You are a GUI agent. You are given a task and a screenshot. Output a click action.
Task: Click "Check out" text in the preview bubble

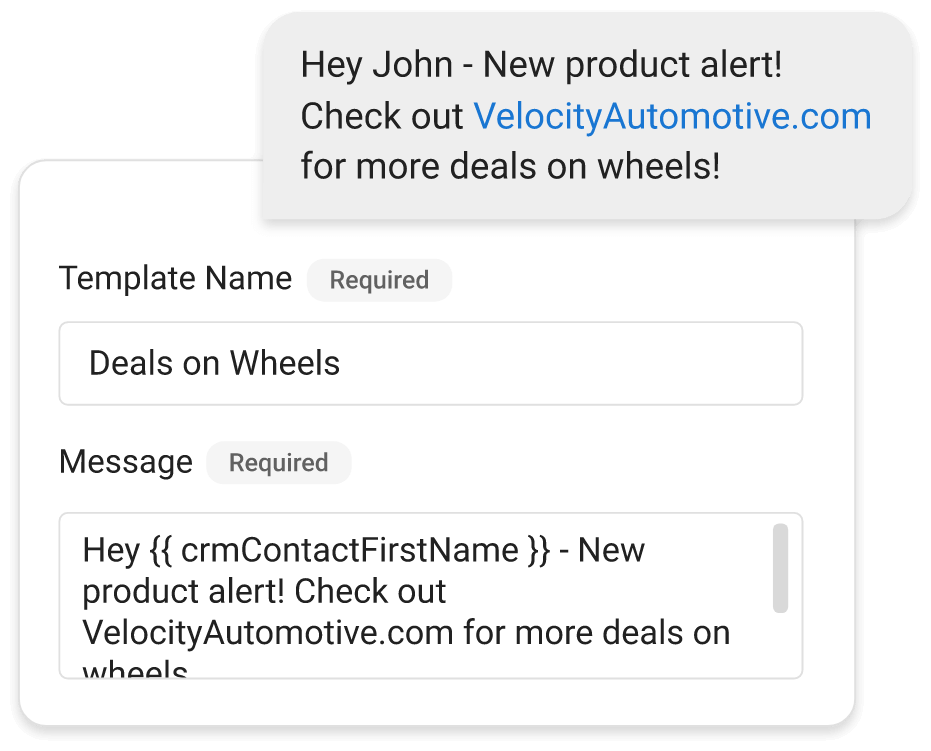pos(382,117)
